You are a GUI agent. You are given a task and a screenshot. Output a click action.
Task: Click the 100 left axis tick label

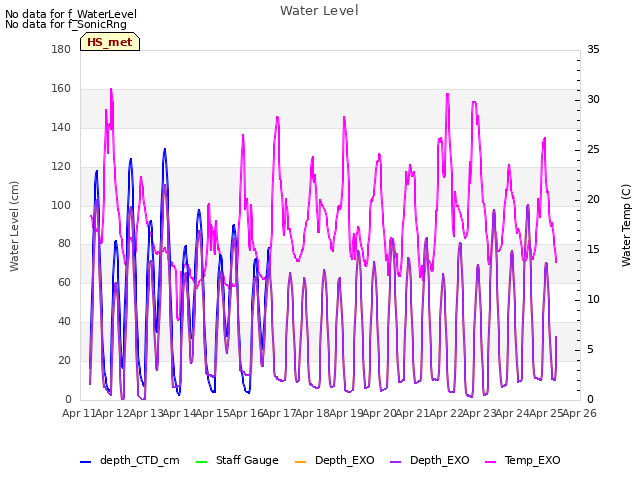coord(61,205)
